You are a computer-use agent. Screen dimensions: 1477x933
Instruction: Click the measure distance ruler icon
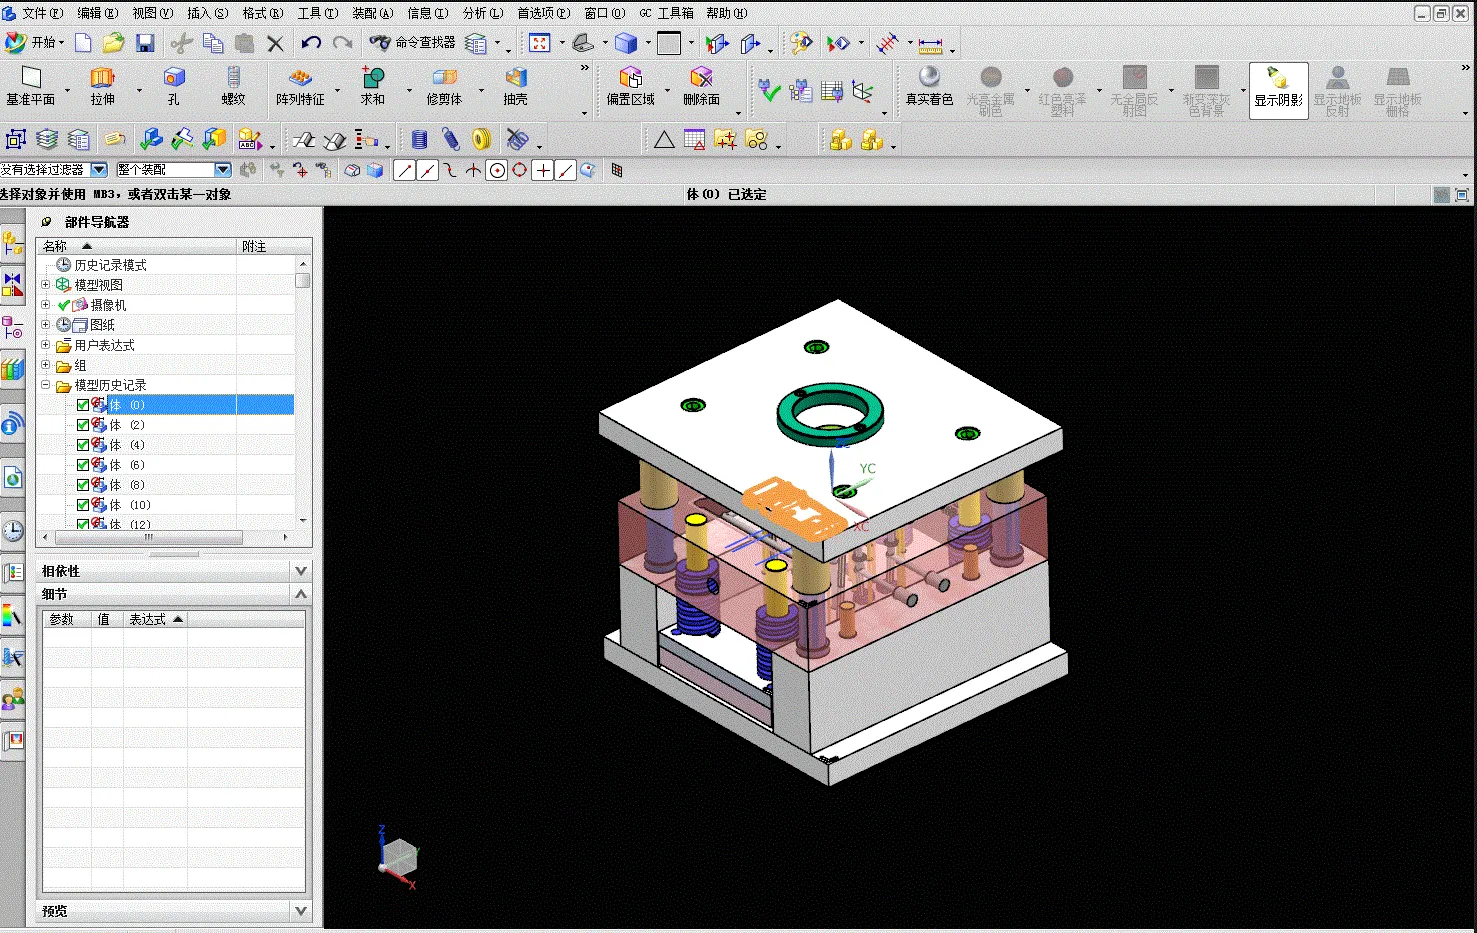930,44
